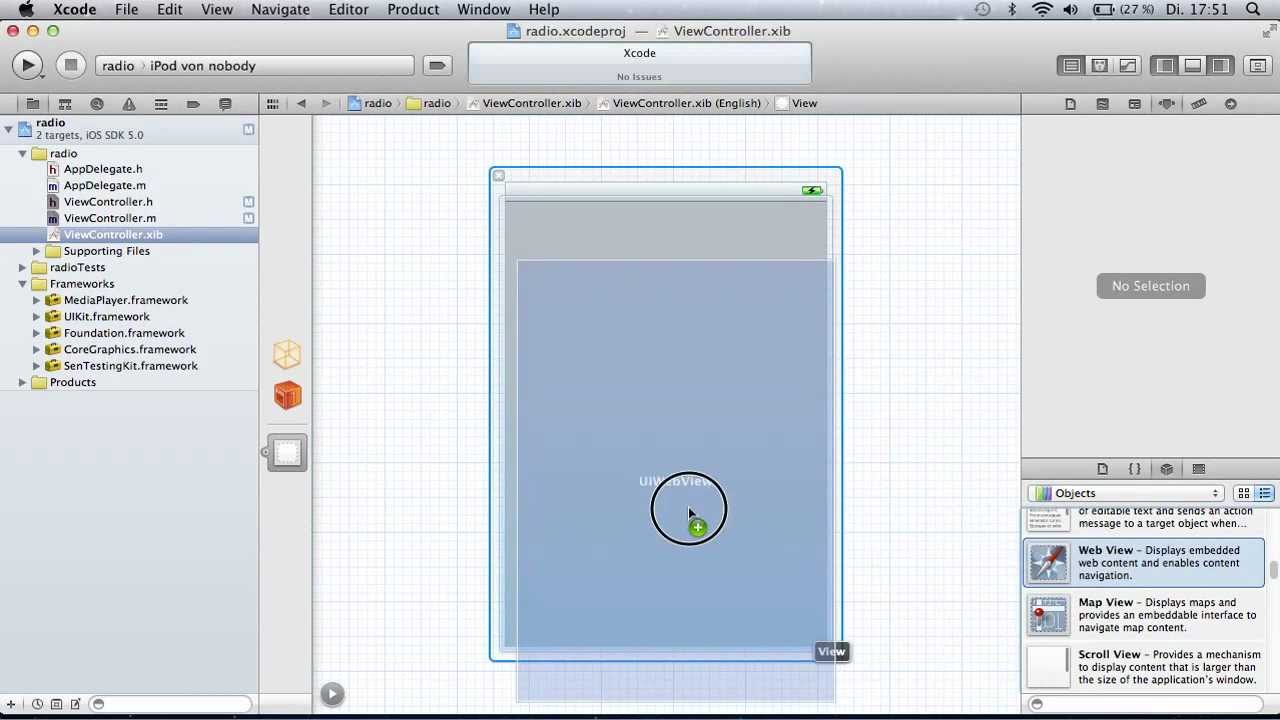The image size is (1280, 720).
Task: Expand the Products folder
Action: pos(22,382)
